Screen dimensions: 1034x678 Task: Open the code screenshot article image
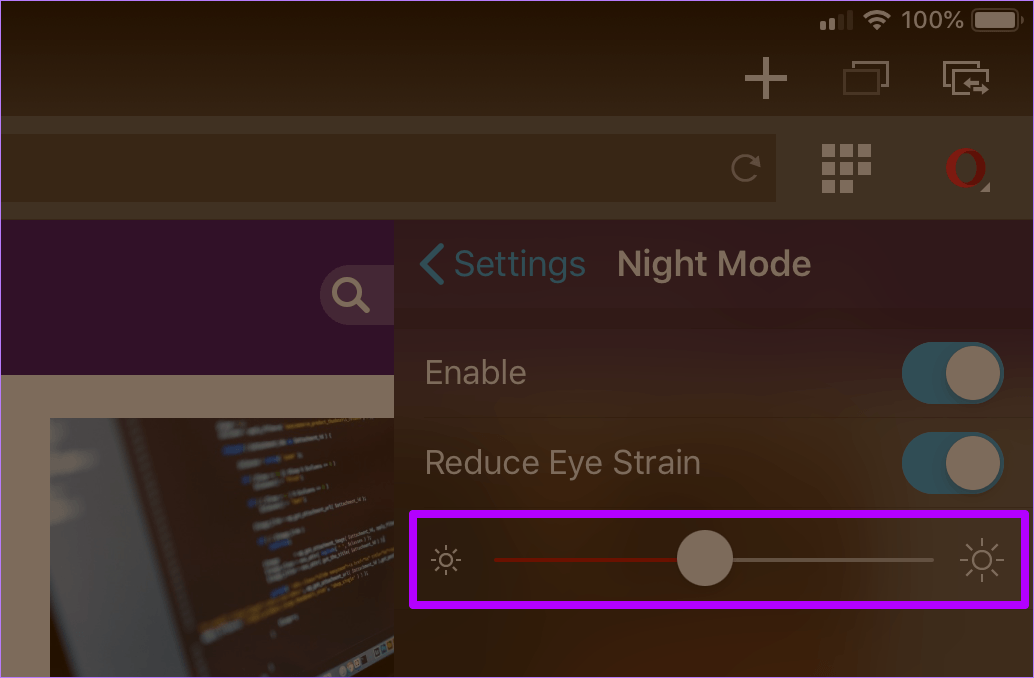(x=220, y=545)
